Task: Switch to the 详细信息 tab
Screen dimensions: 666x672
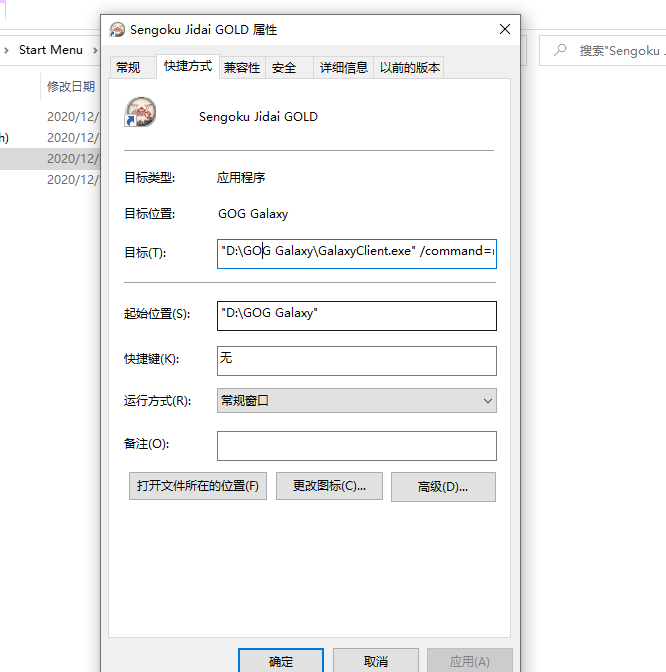Action: tap(343, 67)
